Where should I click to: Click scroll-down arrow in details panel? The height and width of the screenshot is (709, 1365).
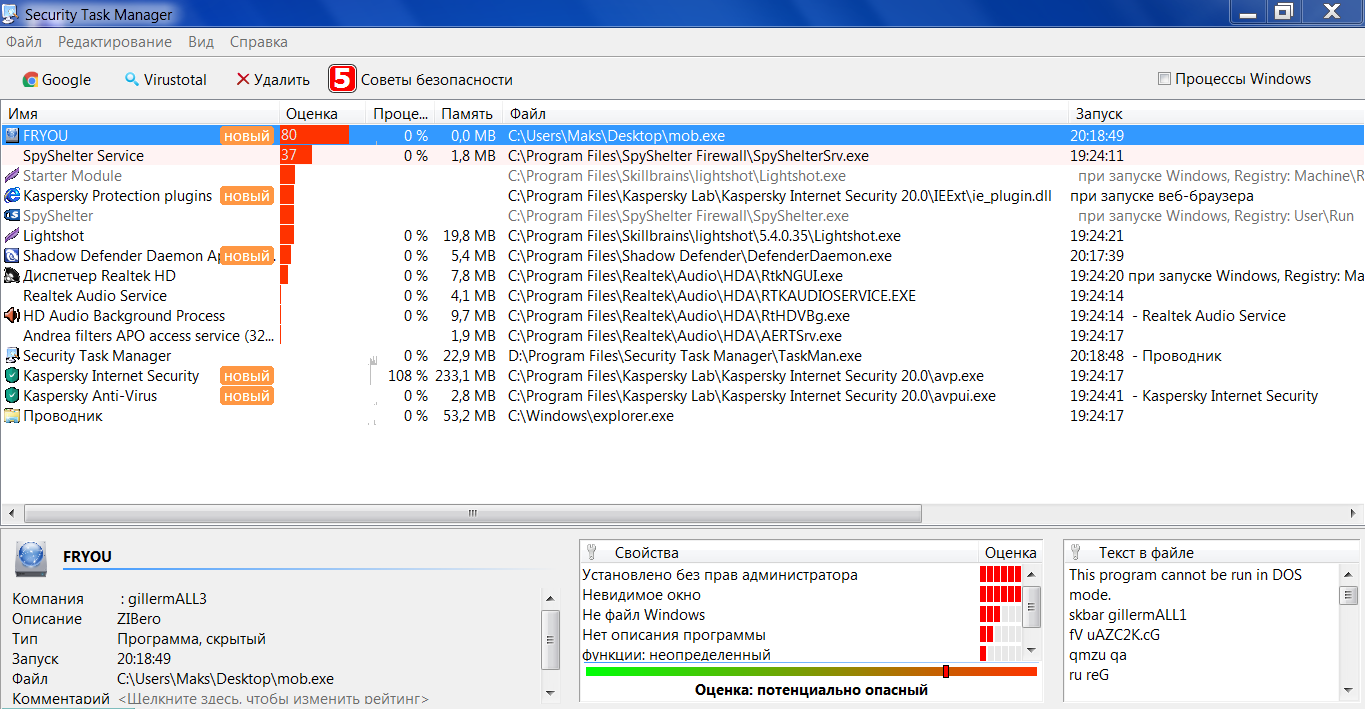550,691
